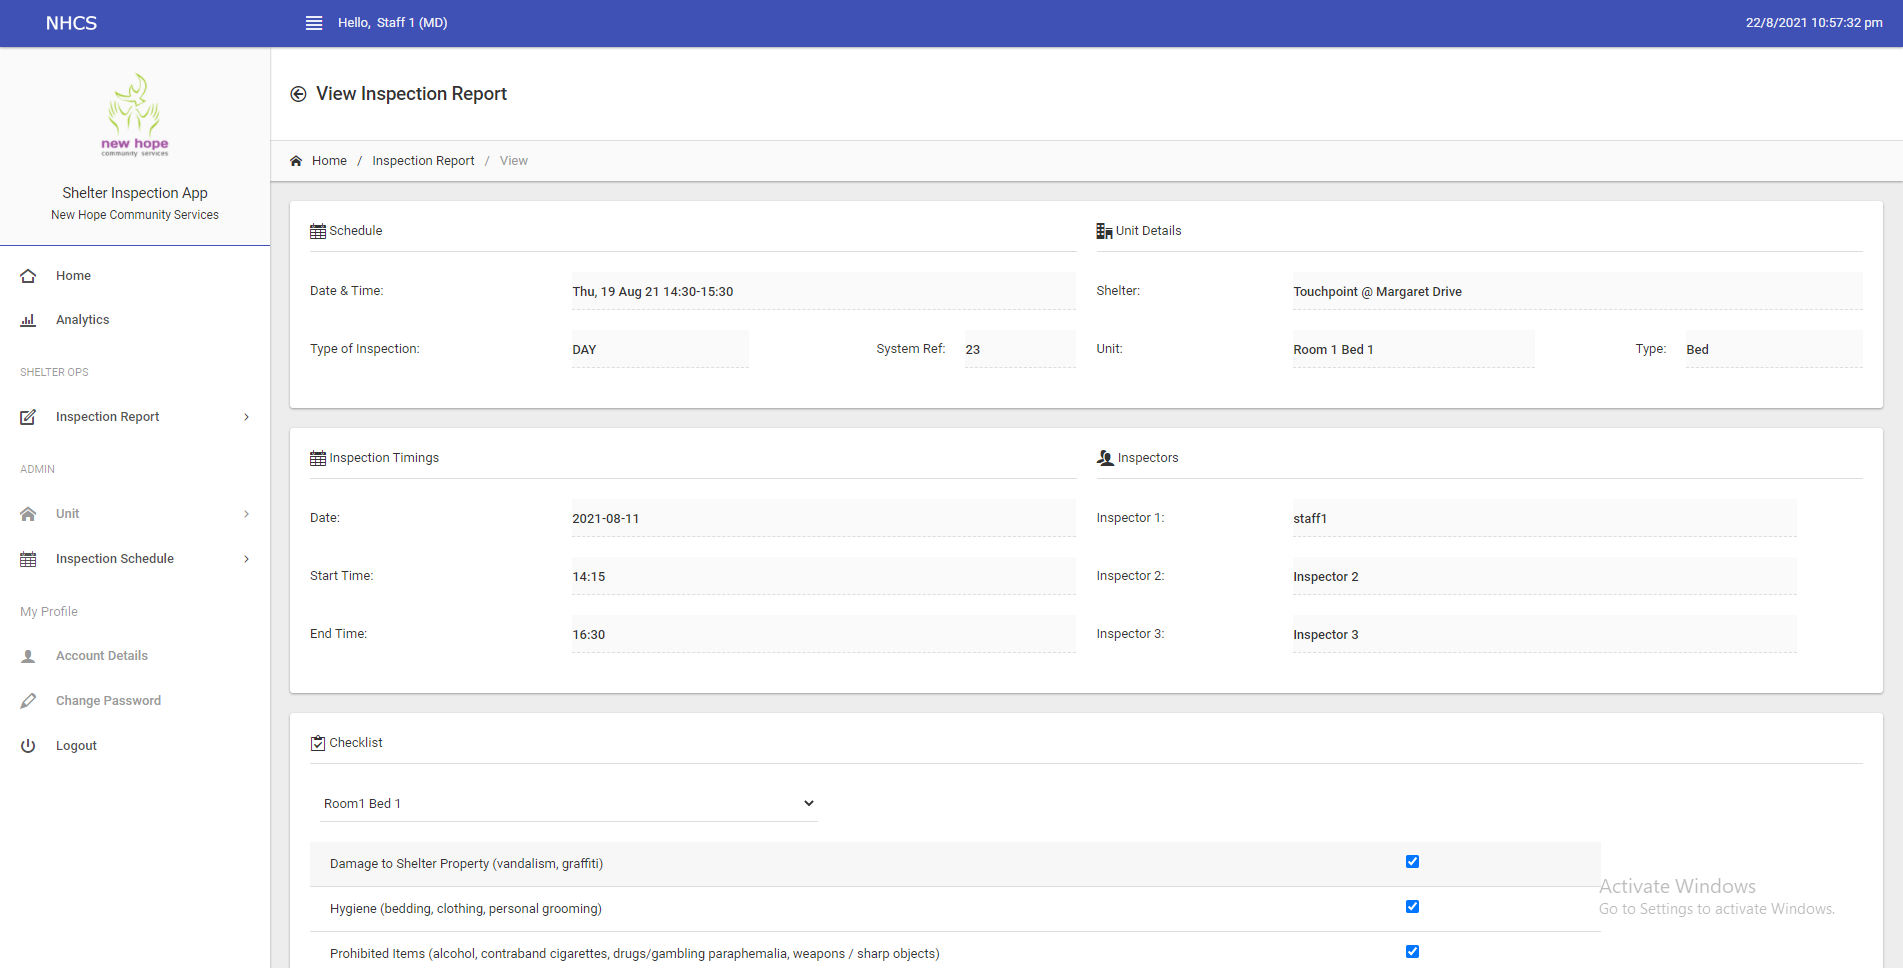Click the Hygiene checklist row text
Screen dimensions: 1903x968
coord(466,909)
